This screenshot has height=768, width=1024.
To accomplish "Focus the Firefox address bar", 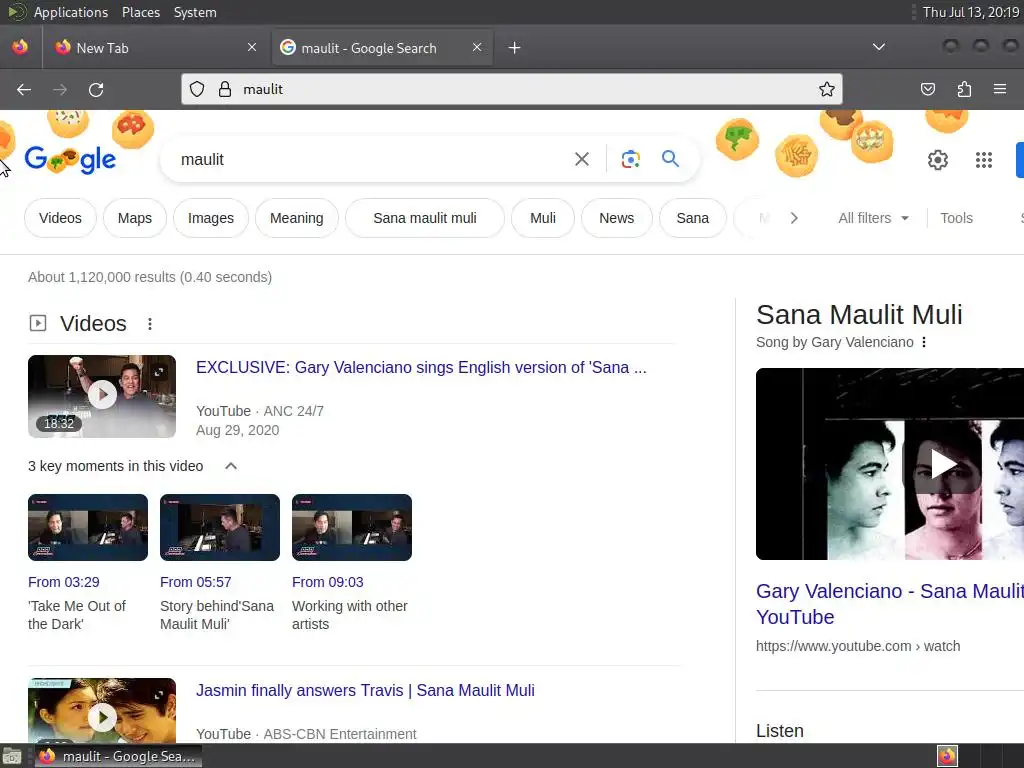I will [511, 89].
